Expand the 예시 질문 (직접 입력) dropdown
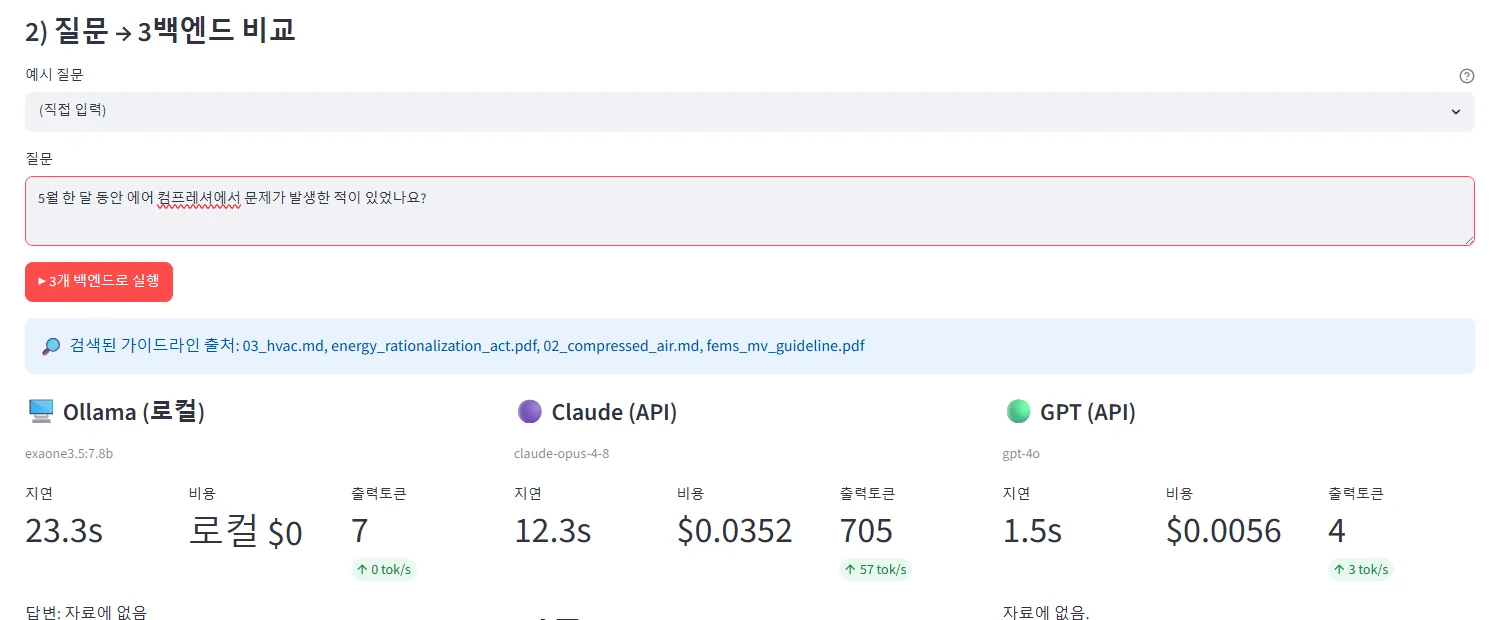This screenshot has height=620, width=1495. [x=749, y=111]
